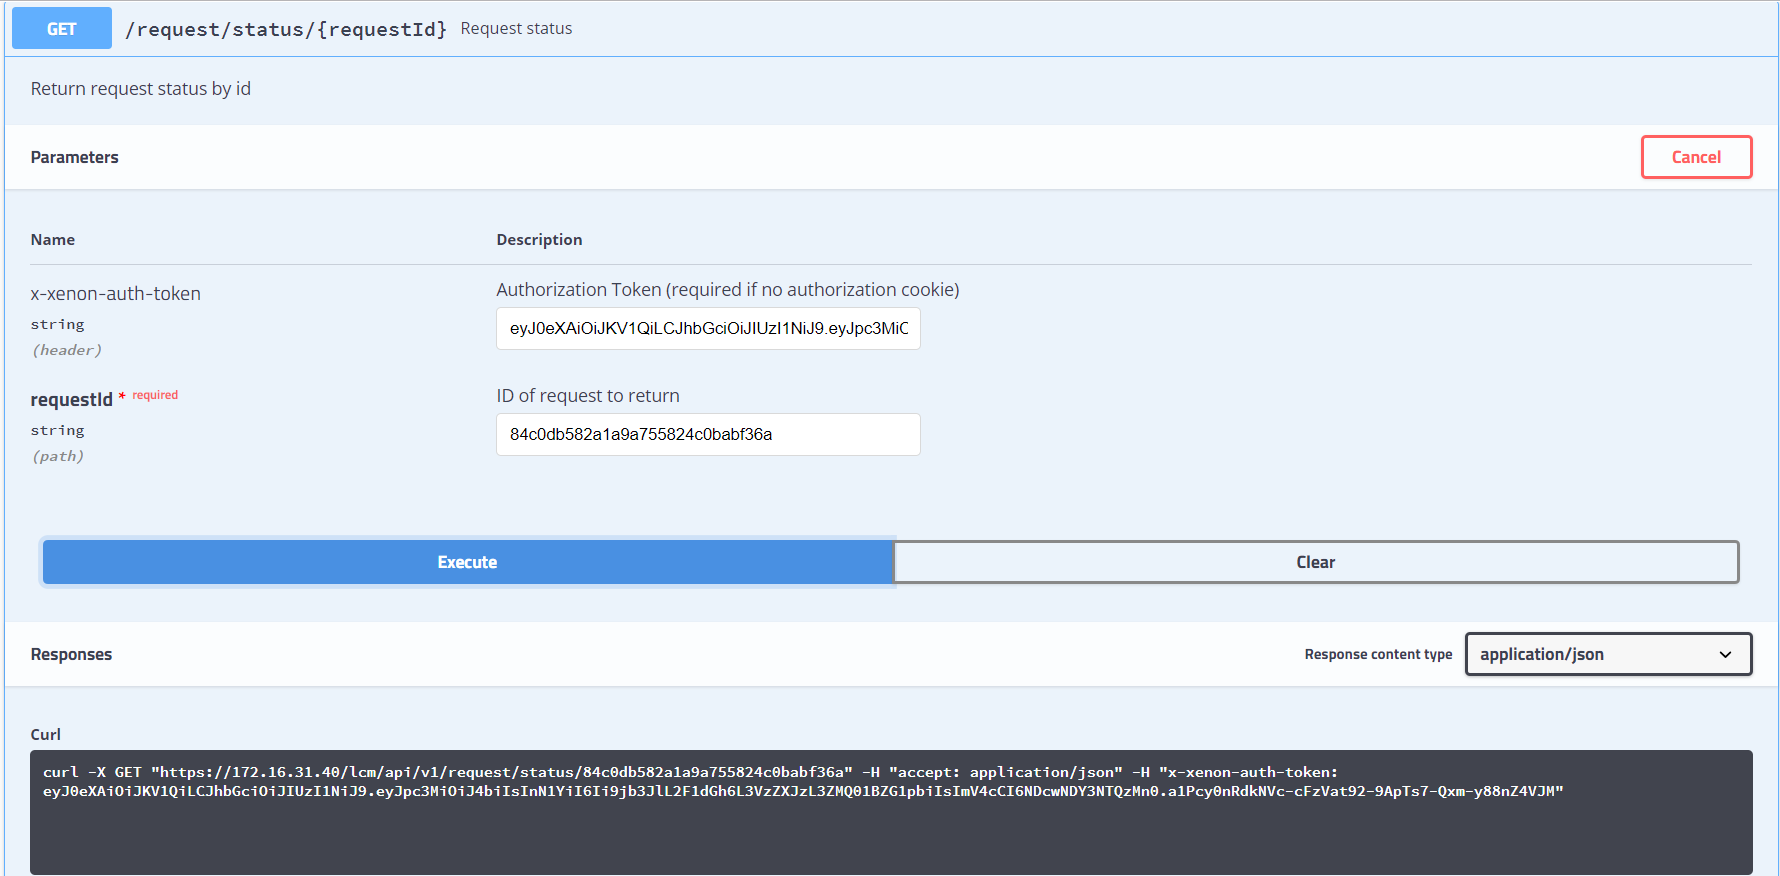
Task: Open the Response content type dropdown
Action: pos(1607,654)
